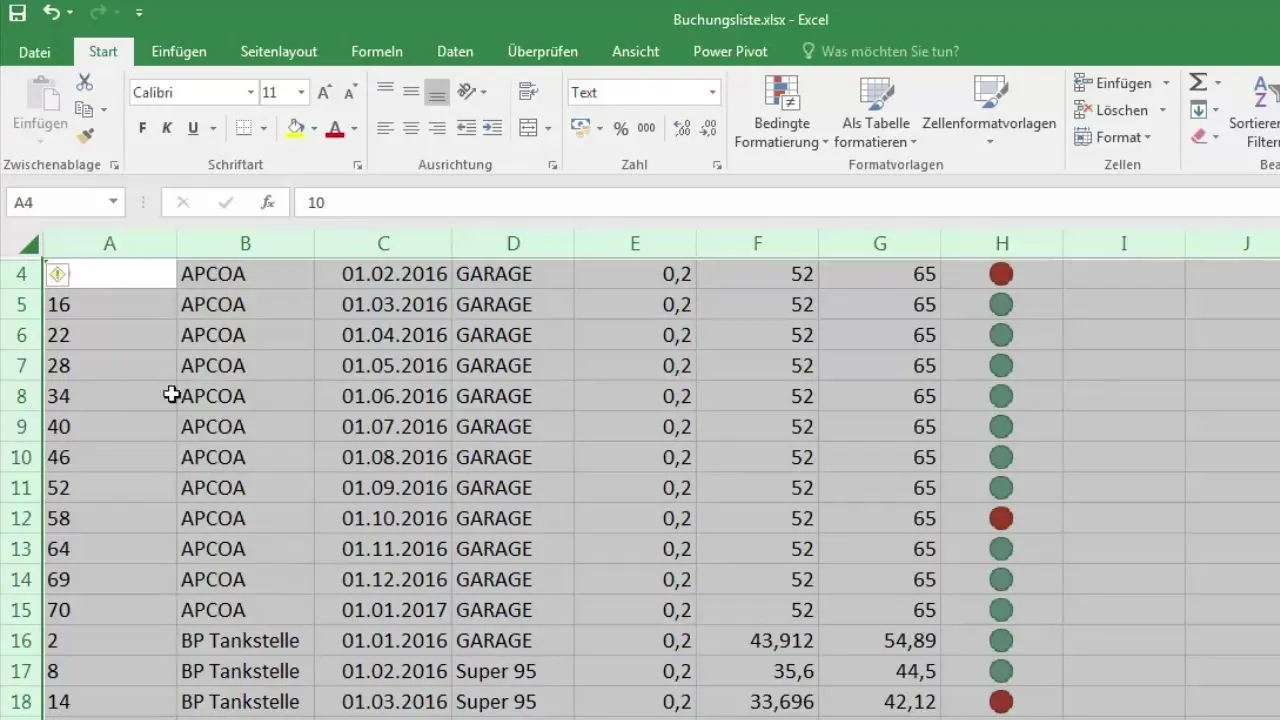Expand the font color dropdown arrow
1280x720 pixels.
(x=352, y=128)
